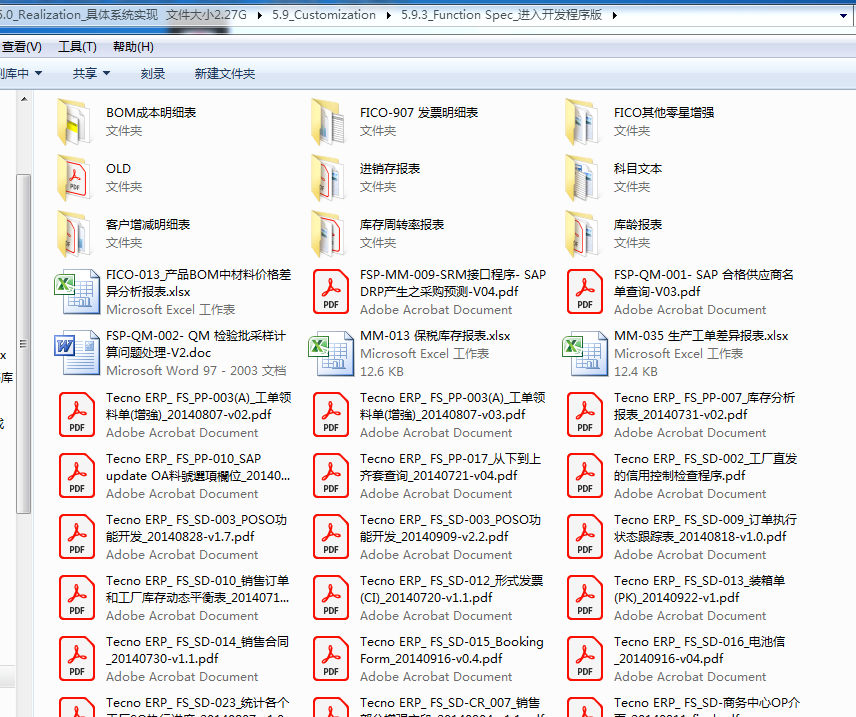The height and width of the screenshot is (717, 856).
Task: Select the FS_SD-013 装箱单 PDF icon
Action: tap(585, 598)
